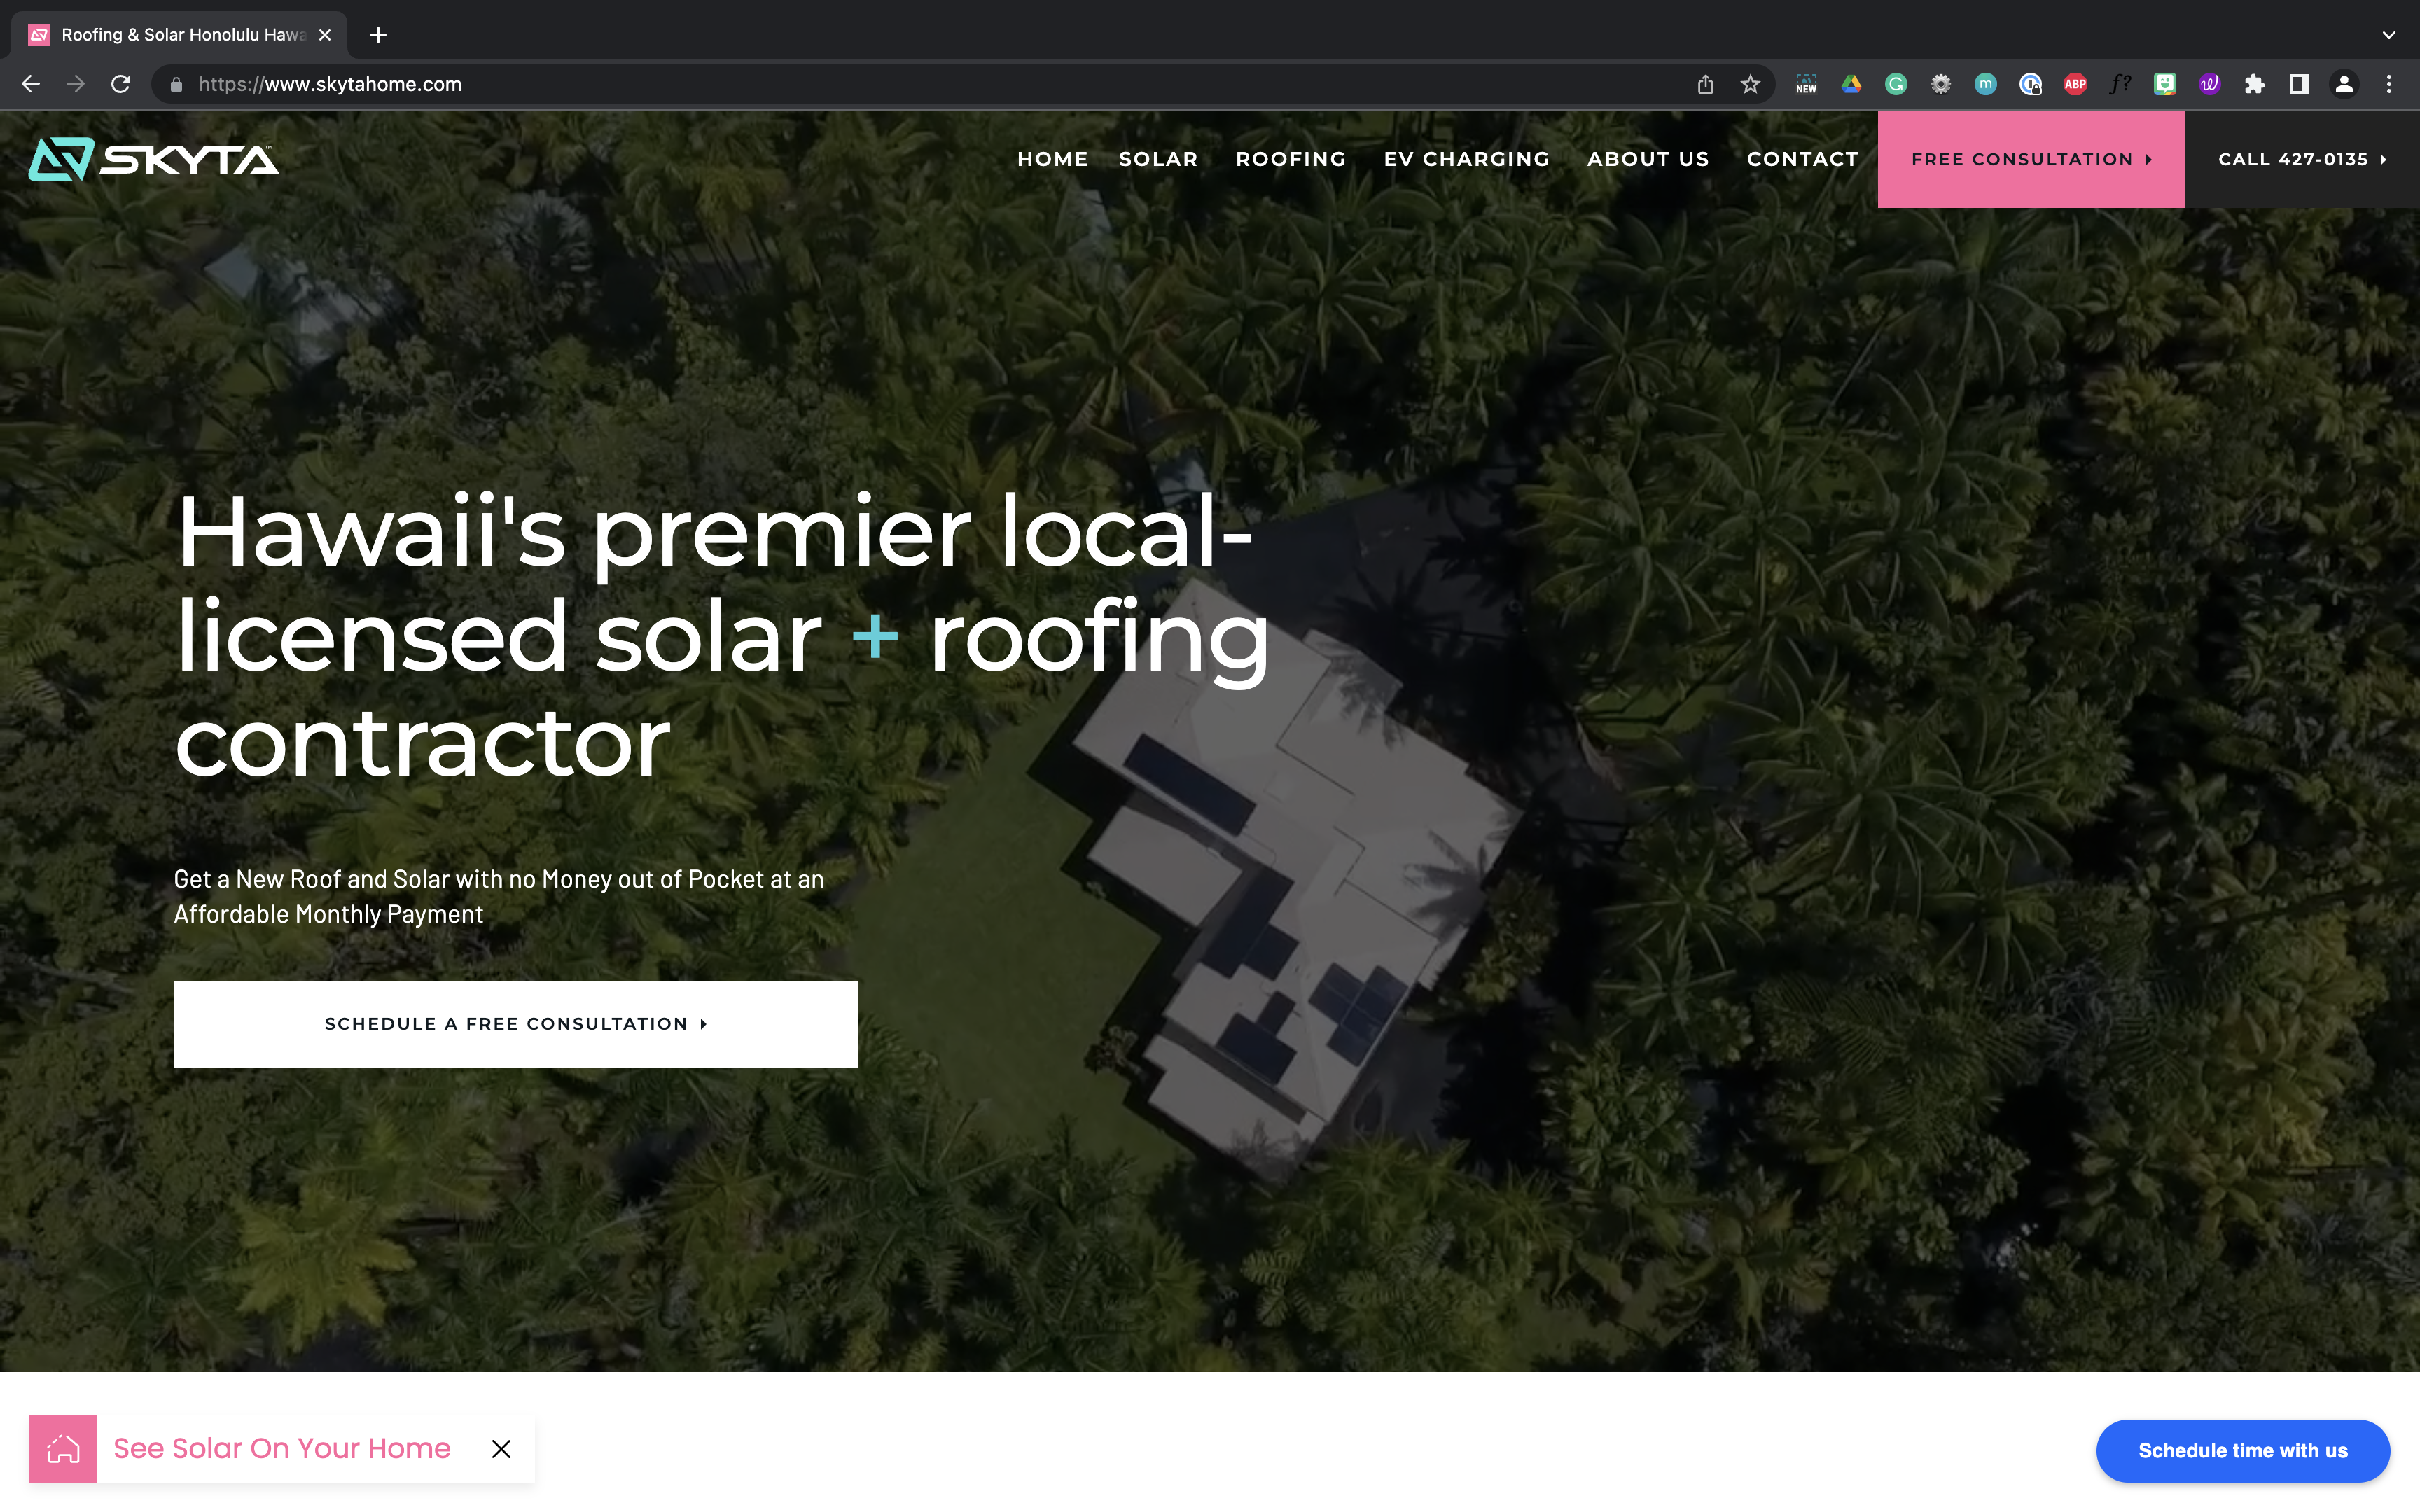Dismiss the See Solar On Your Home banner
2420x1512 pixels.
pos(501,1448)
